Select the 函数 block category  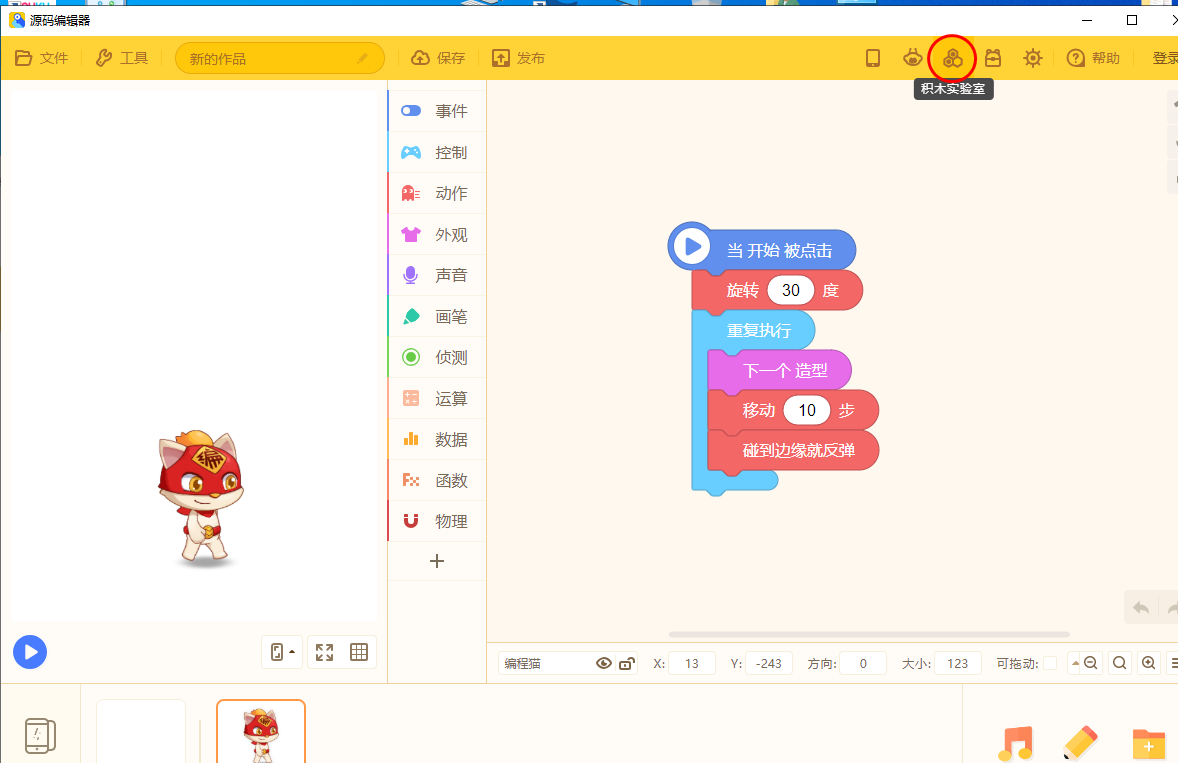437,480
